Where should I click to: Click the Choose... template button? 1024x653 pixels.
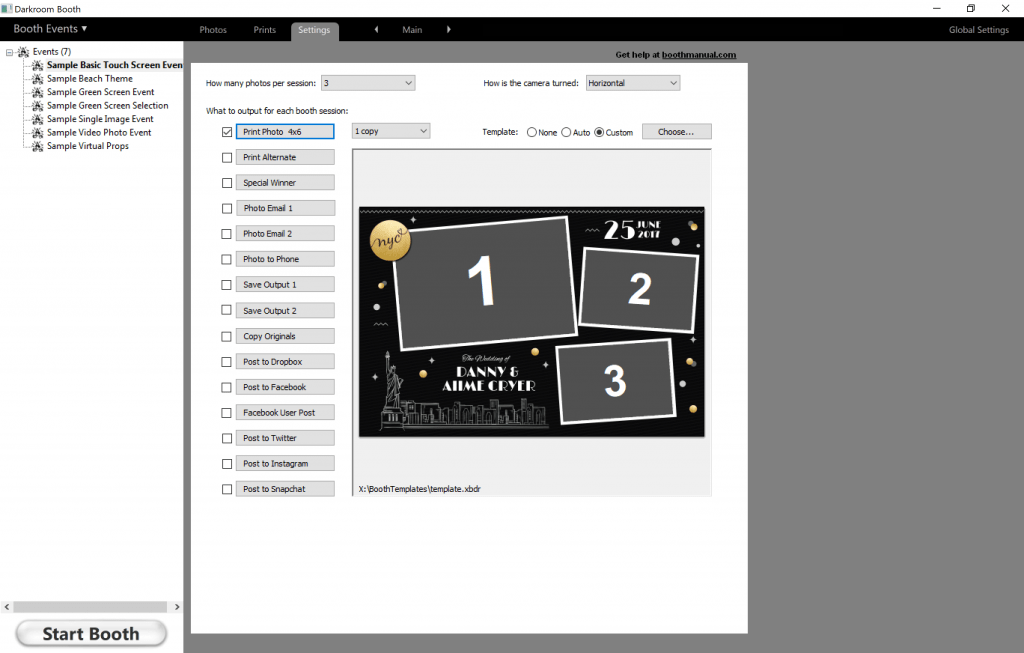click(676, 131)
